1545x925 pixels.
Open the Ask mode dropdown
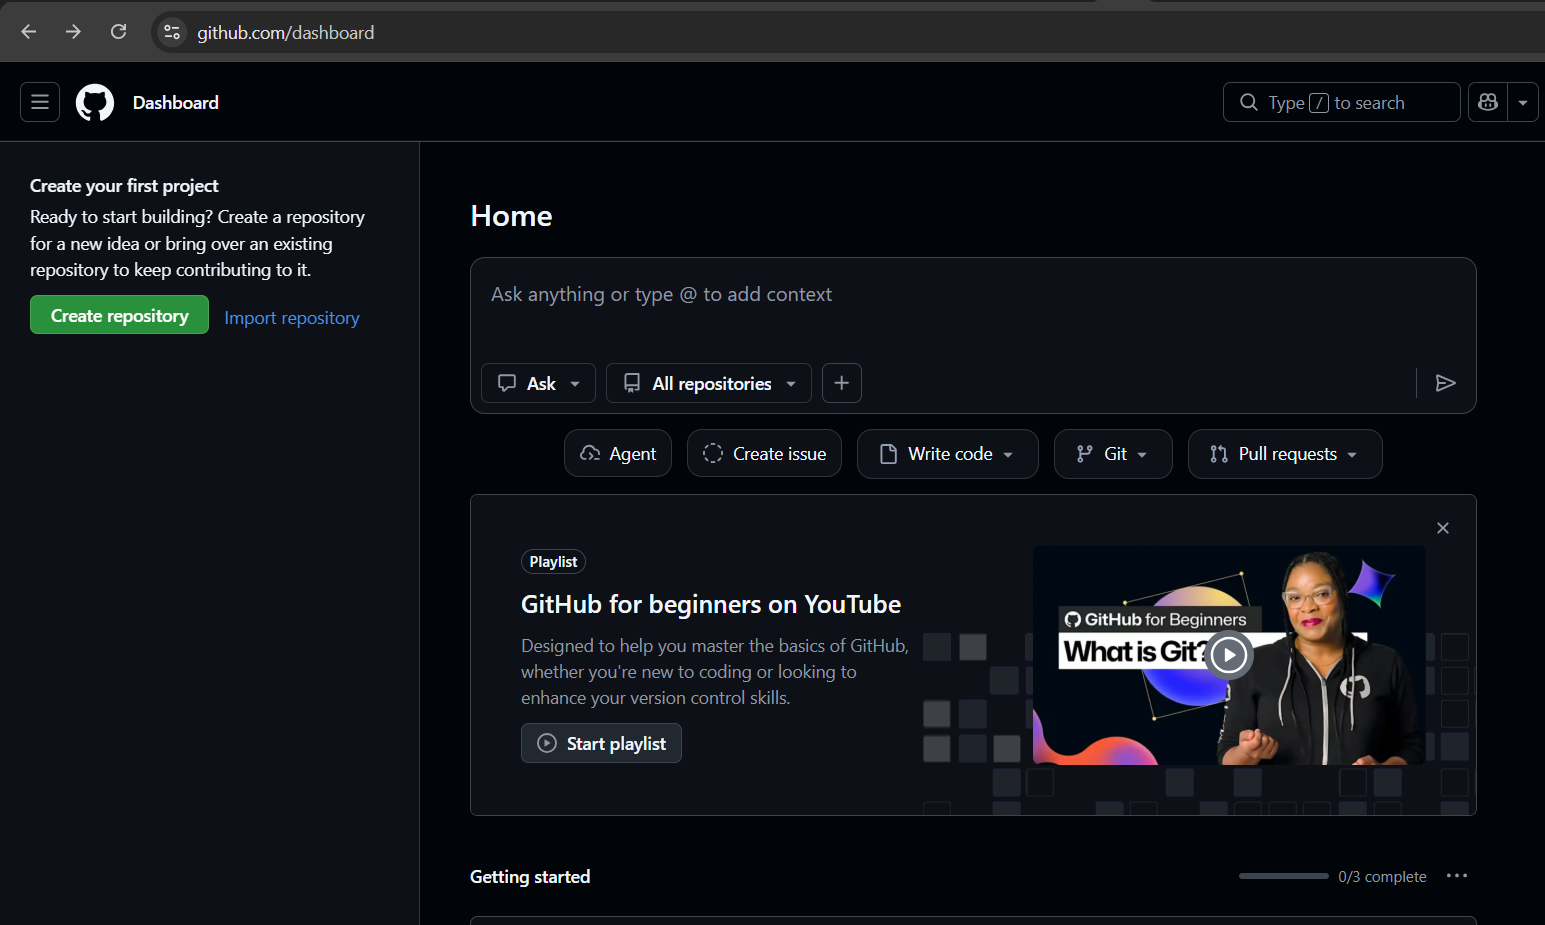coord(538,383)
